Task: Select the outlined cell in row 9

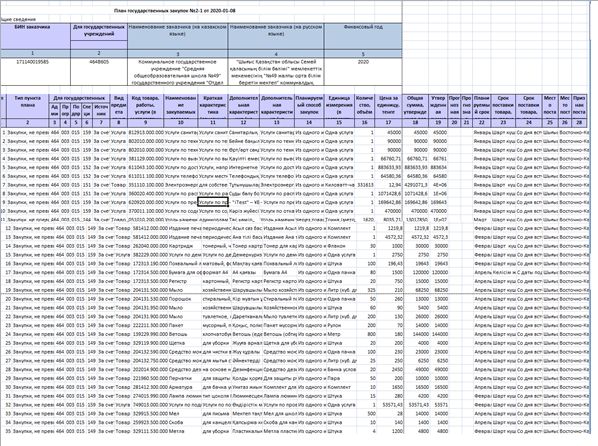Action: click(x=213, y=202)
